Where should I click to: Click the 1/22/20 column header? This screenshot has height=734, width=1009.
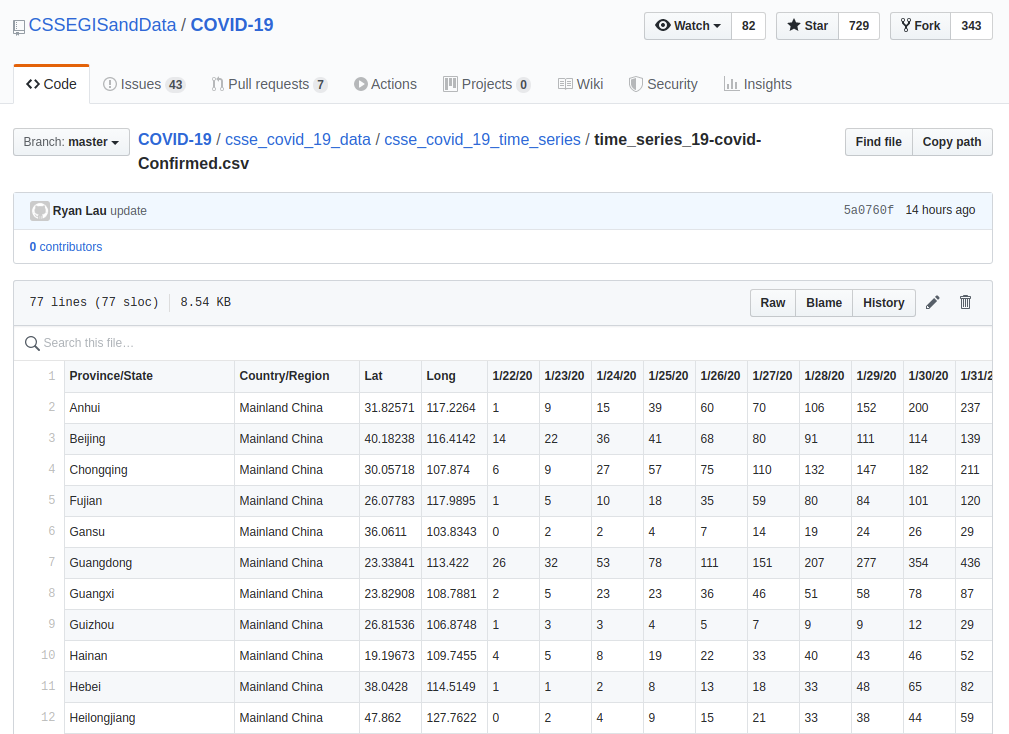(513, 376)
